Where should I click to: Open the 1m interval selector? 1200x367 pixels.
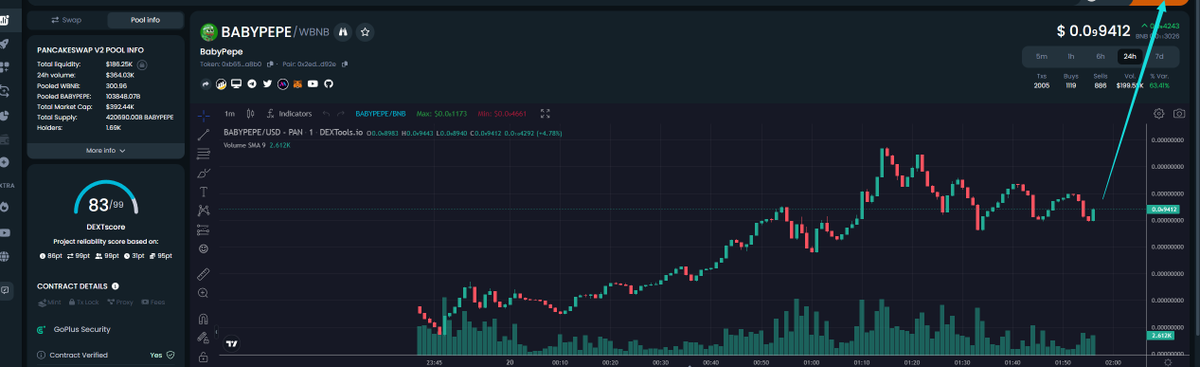[230, 114]
